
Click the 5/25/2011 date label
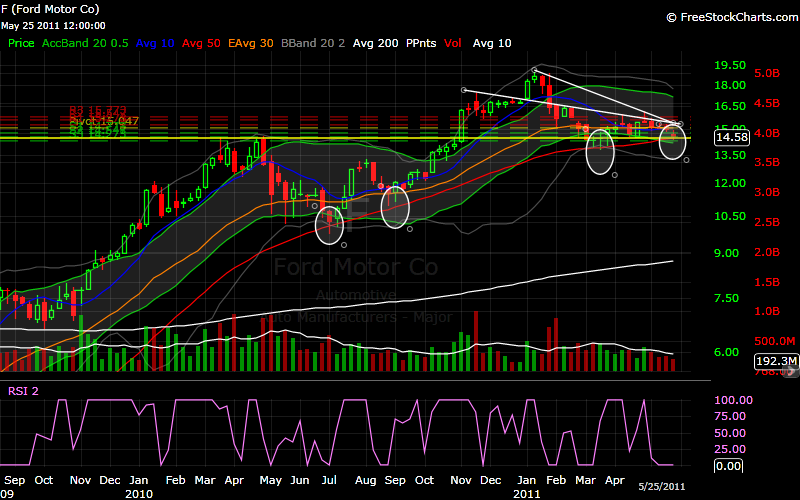(662, 486)
